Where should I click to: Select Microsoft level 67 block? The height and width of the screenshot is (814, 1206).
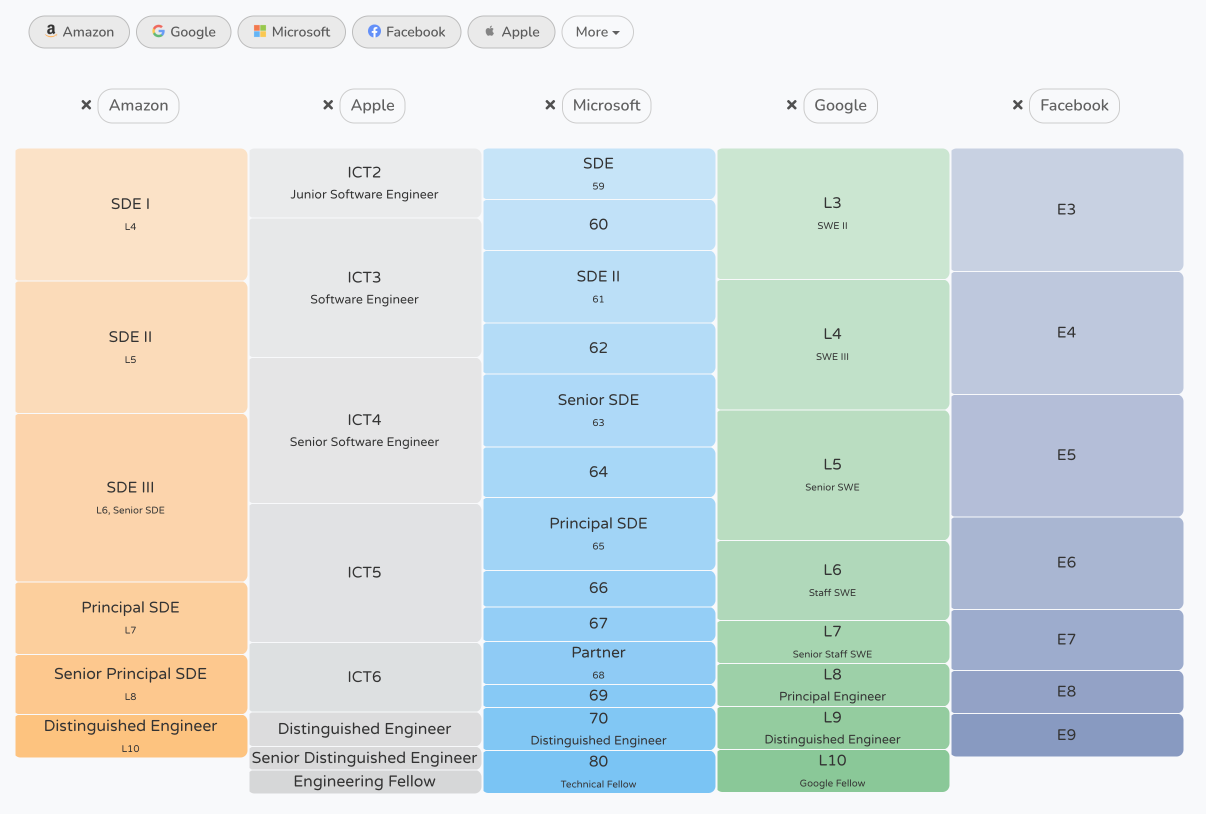pos(599,624)
